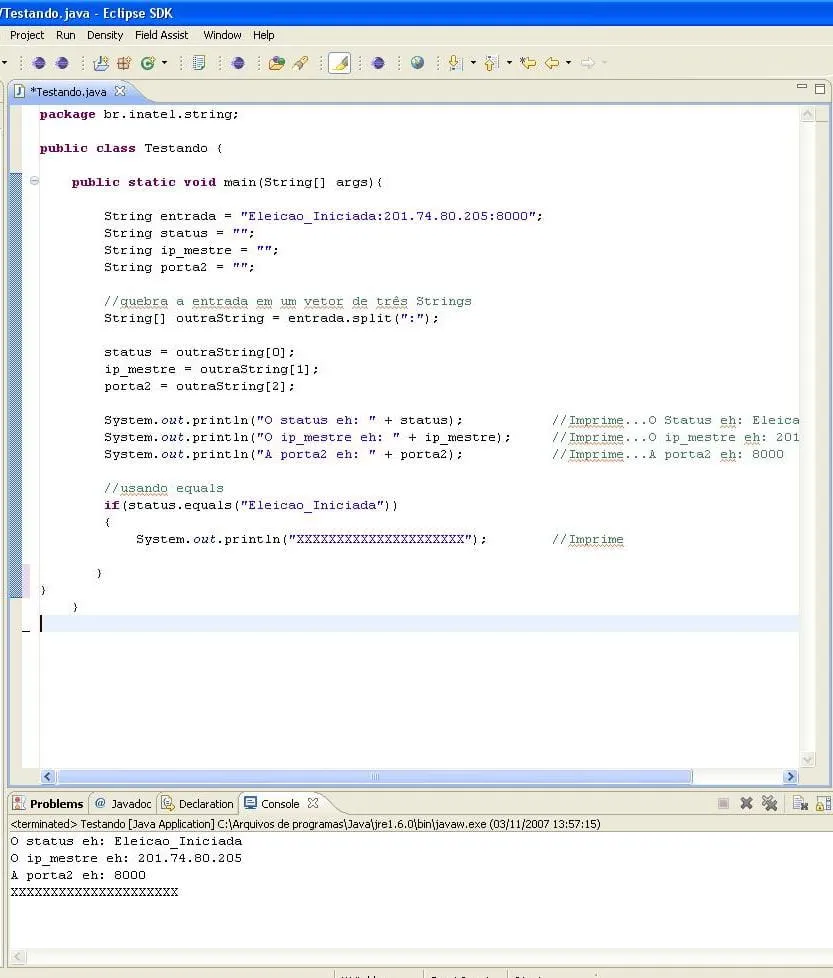
Task: Collapse the main method fold marker
Action: tap(34, 182)
